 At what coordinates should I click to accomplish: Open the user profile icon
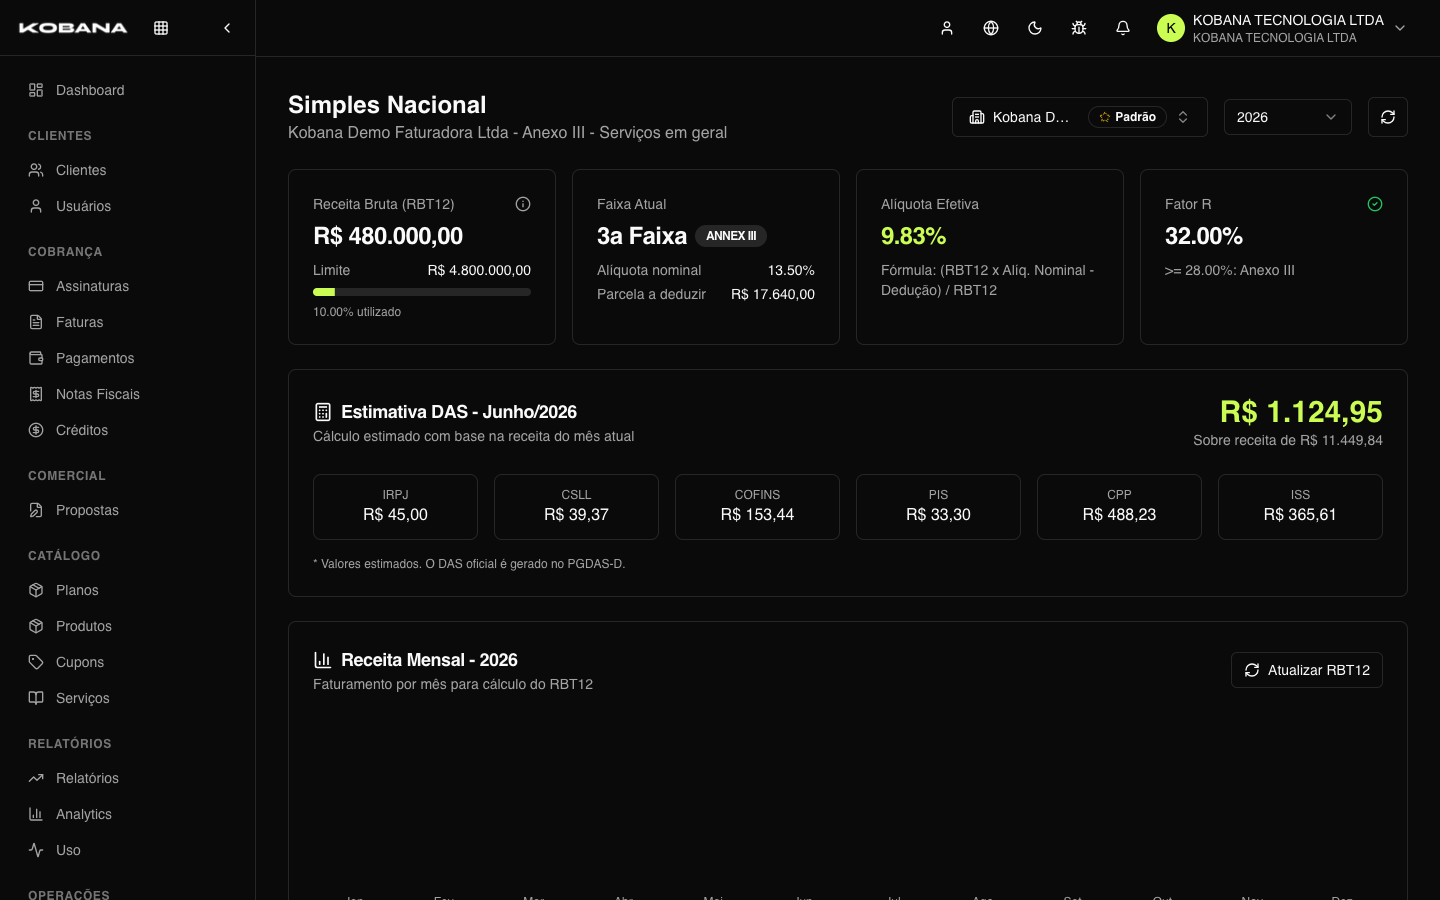pyautogui.click(x=947, y=28)
